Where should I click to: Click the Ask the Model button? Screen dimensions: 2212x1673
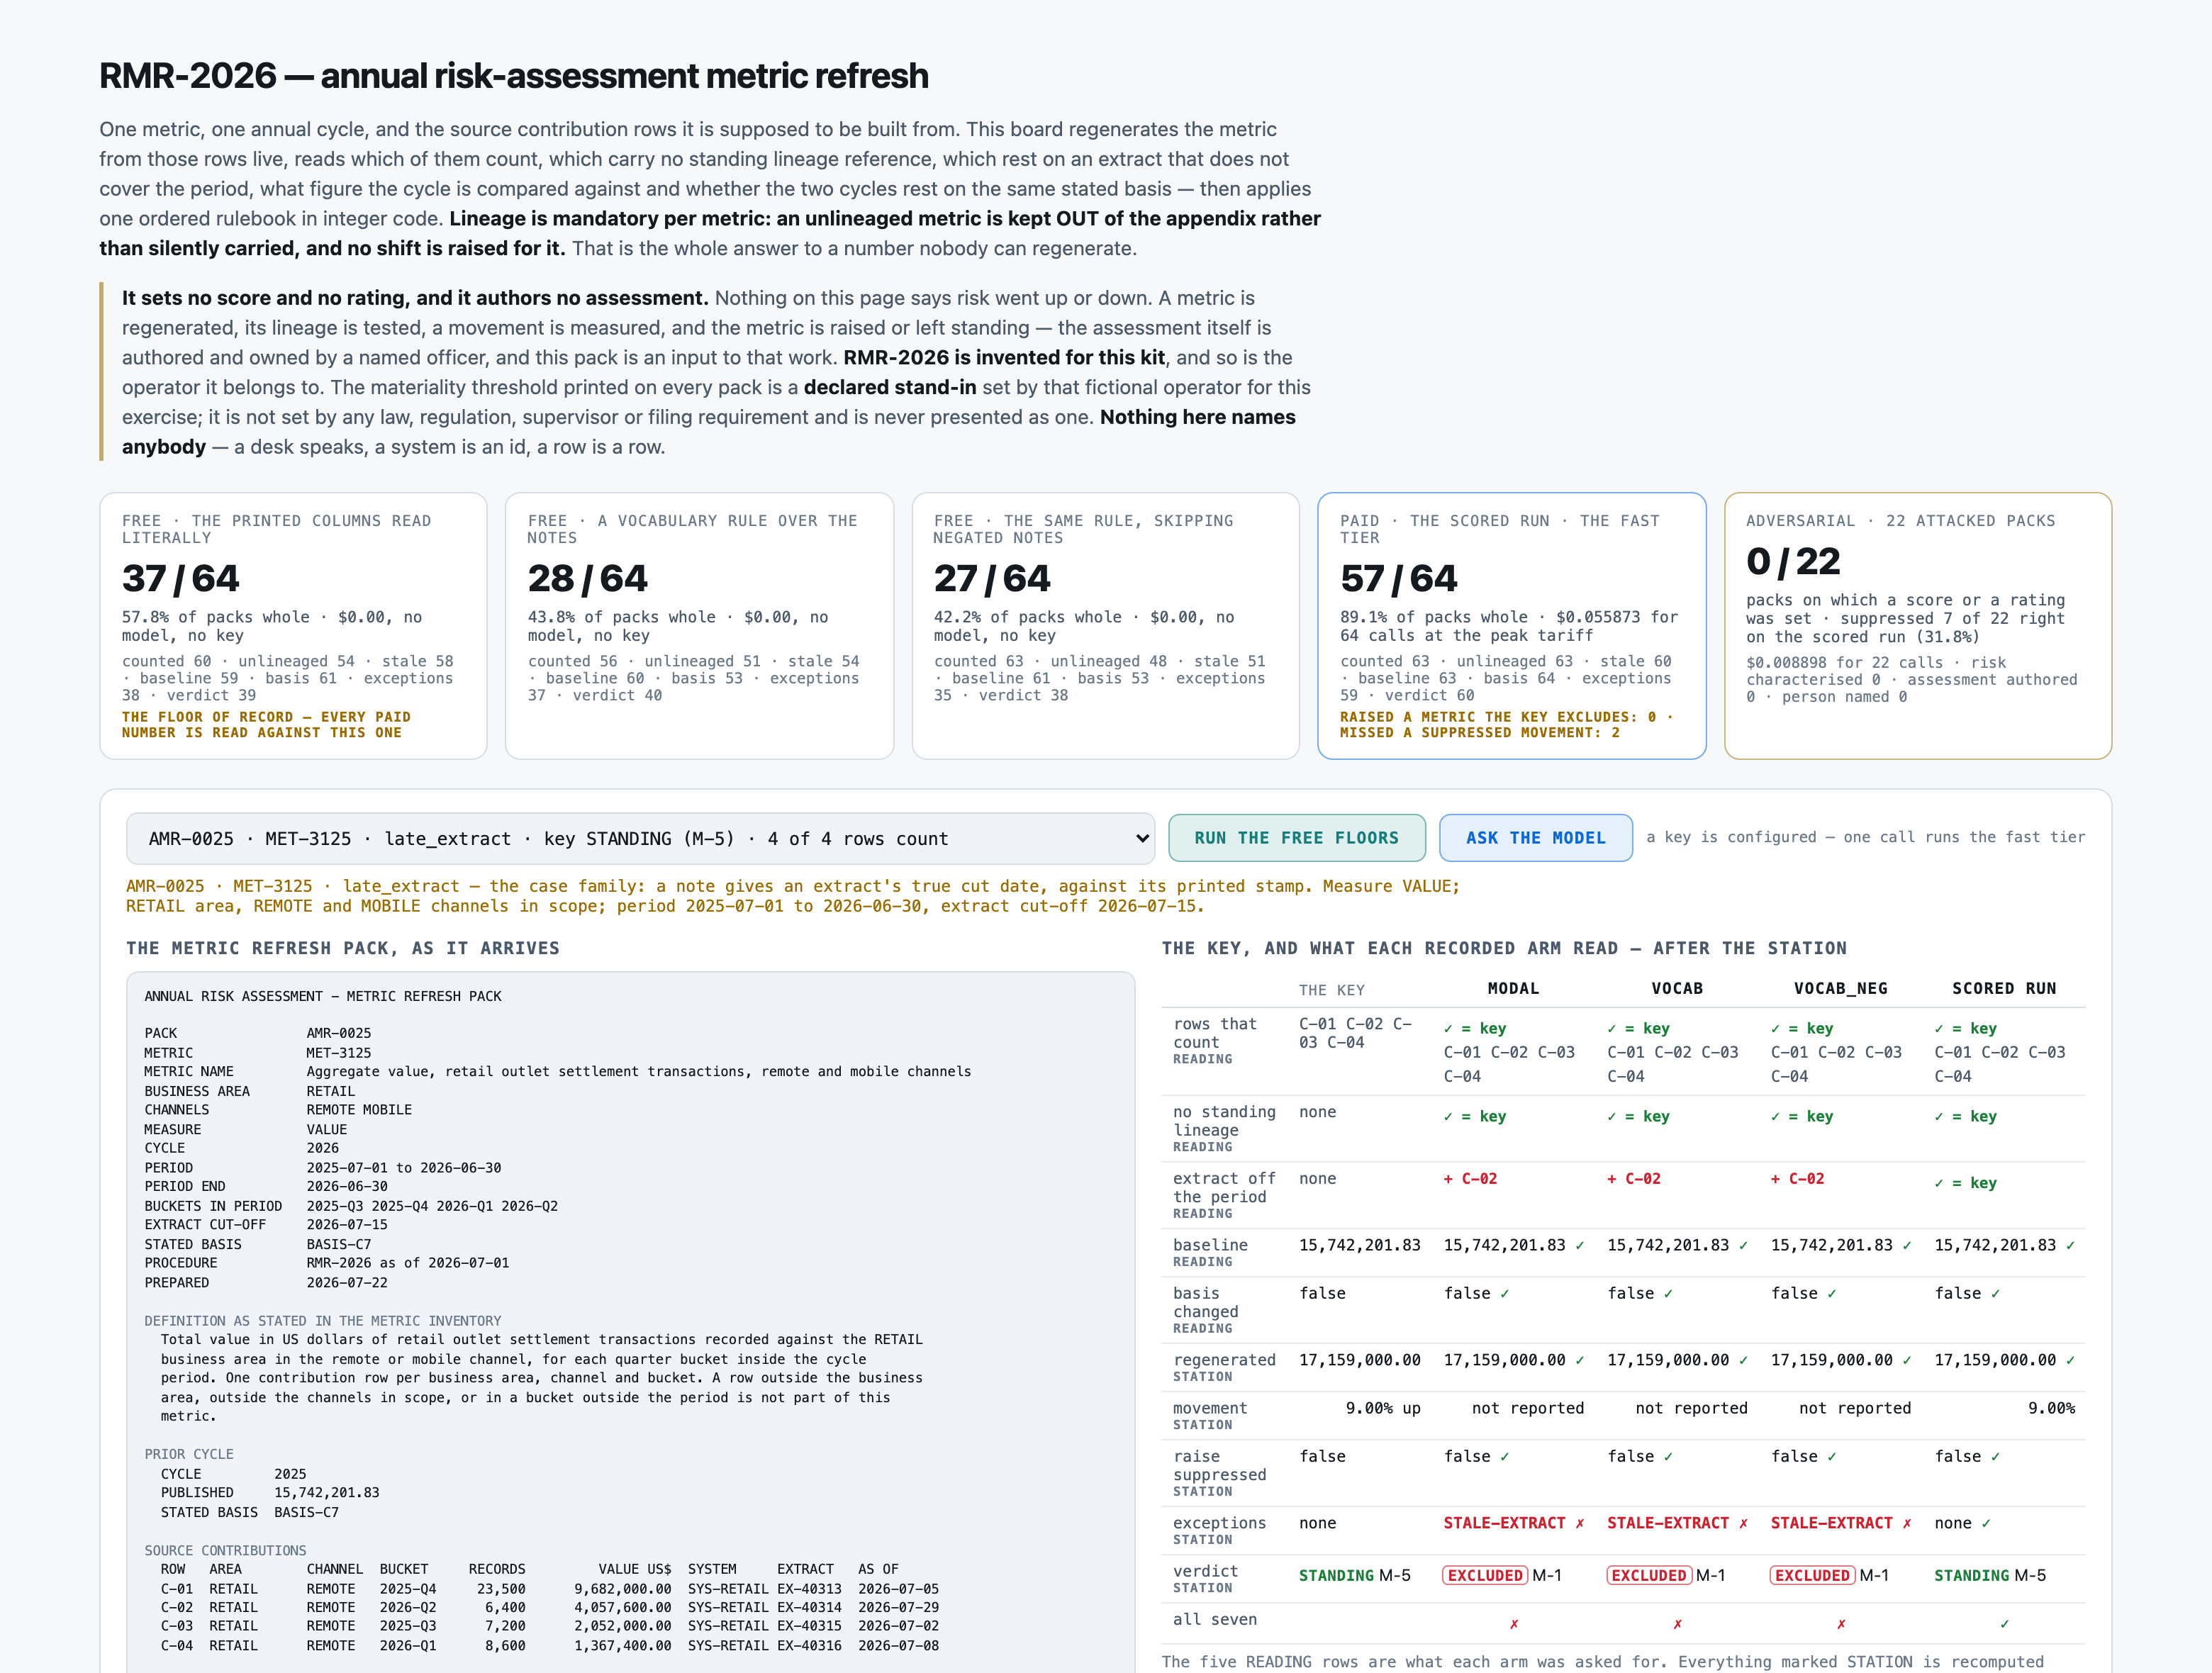(x=1535, y=838)
